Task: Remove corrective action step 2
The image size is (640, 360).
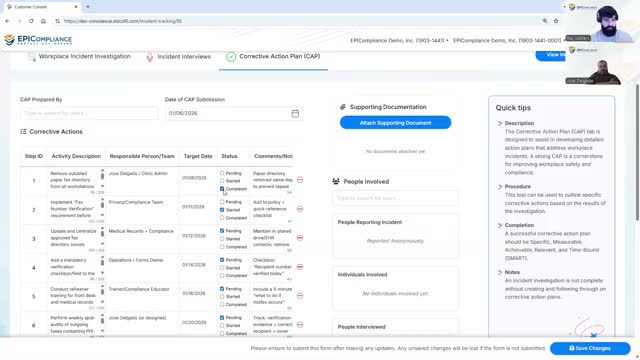Action: coord(300,209)
